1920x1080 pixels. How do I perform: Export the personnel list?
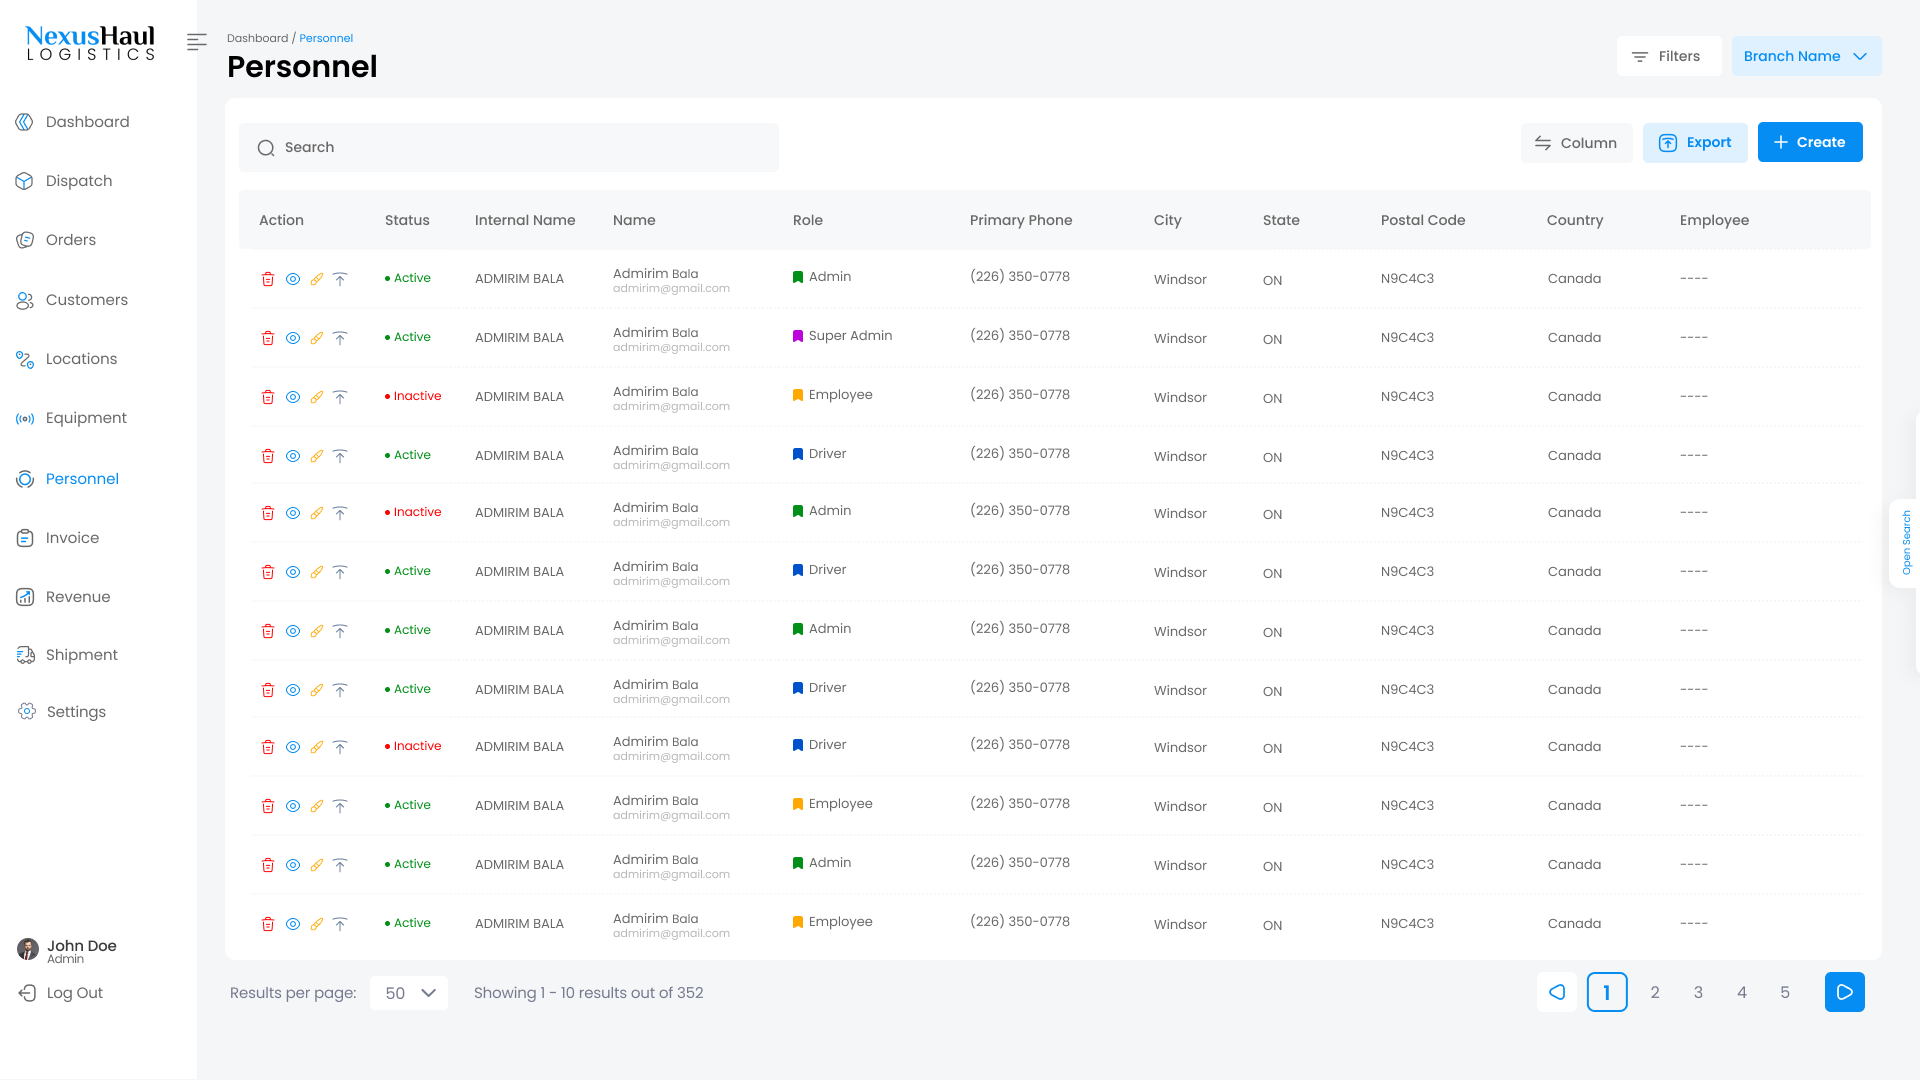[x=1695, y=142]
